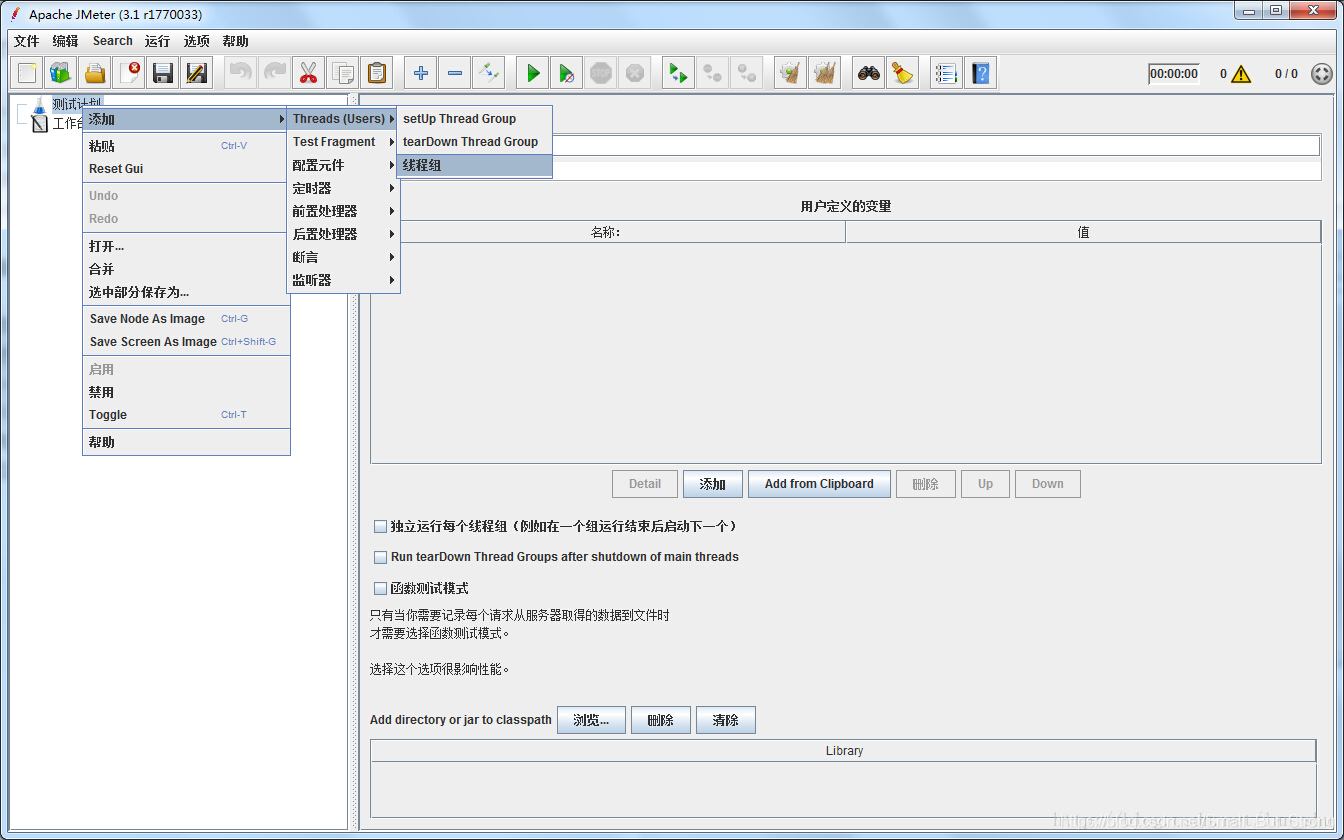Click Start no pauses icon
Viewport: 1344px width, 840px height.
(x=567, y=73)
